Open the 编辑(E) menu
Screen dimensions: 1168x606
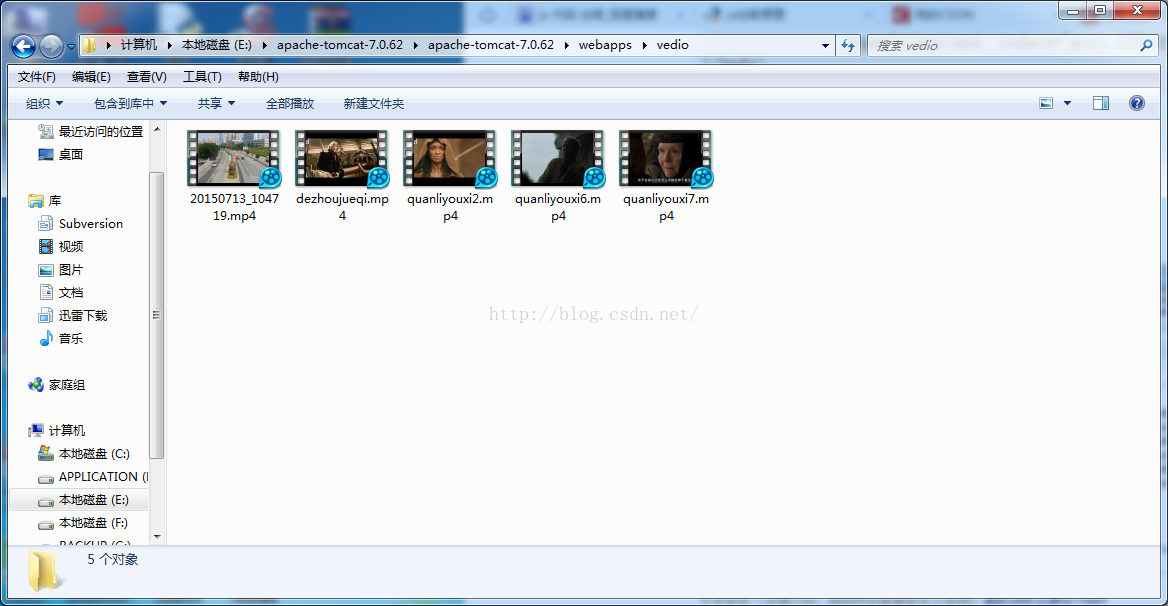[91, 77]
